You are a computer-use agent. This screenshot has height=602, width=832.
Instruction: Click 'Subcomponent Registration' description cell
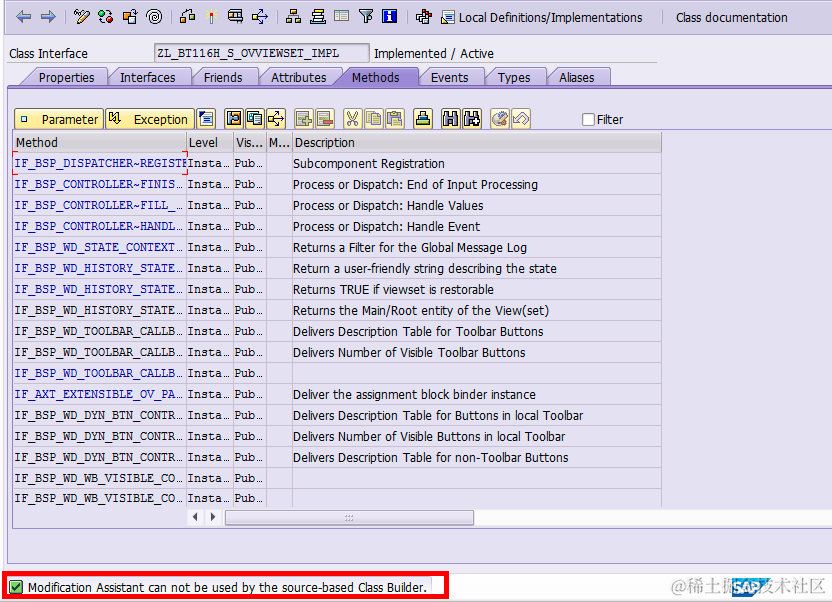[x=476, y=163]
